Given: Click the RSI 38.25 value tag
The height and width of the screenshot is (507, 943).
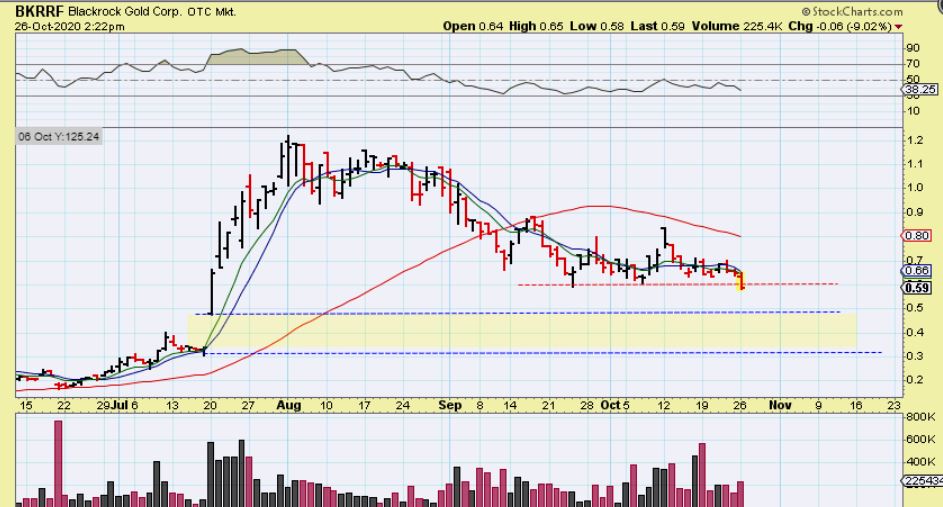Looking at the screenshot, I should click(920, 90).
